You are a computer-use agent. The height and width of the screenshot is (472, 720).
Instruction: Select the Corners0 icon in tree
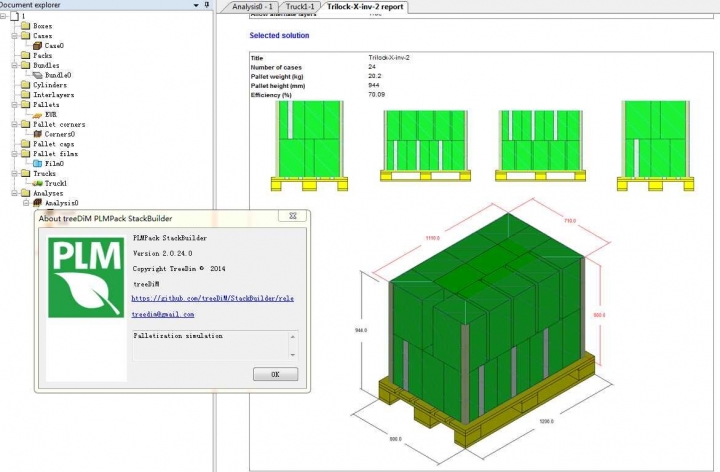pyautogui.click(x=37, y=134)
